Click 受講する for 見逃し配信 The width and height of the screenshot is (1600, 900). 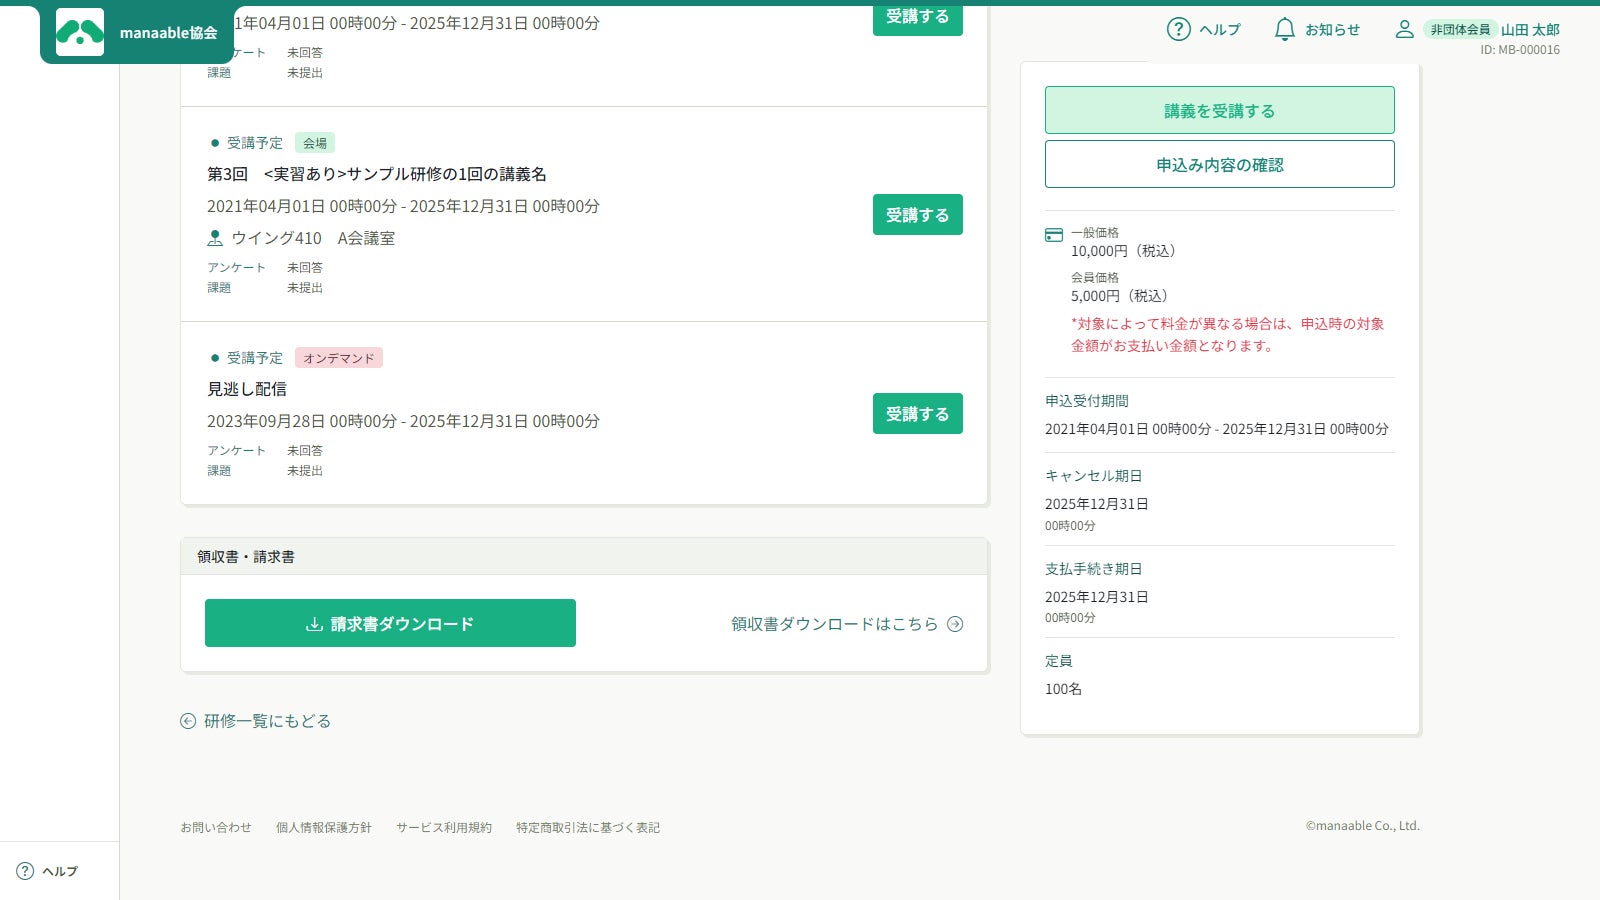click(918, 414)
